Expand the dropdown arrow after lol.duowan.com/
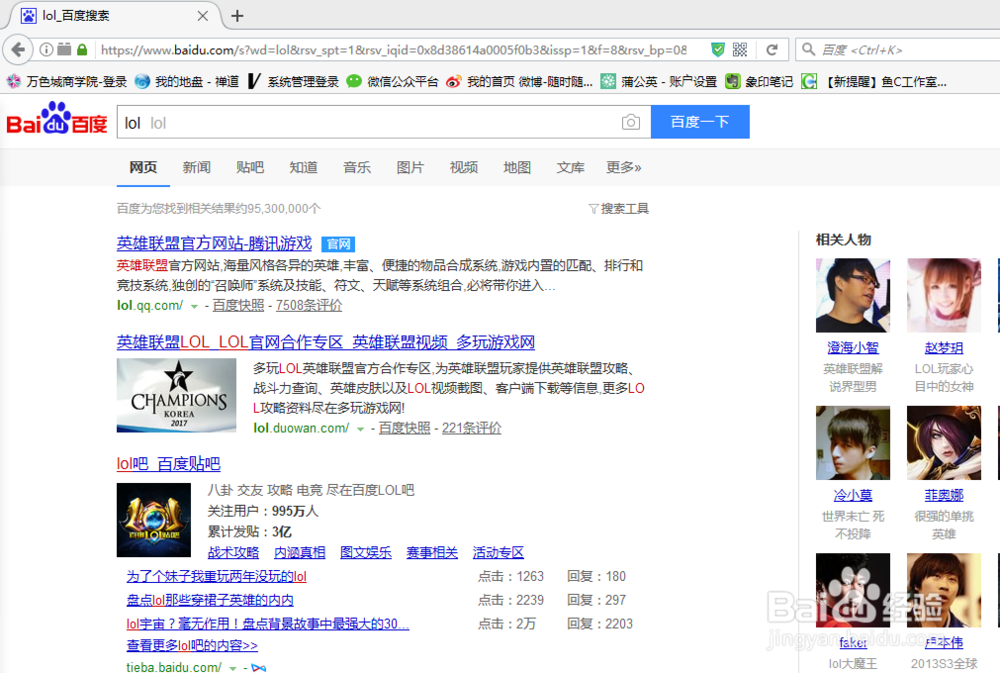1000x673 pixels. [x=360, y=429]
